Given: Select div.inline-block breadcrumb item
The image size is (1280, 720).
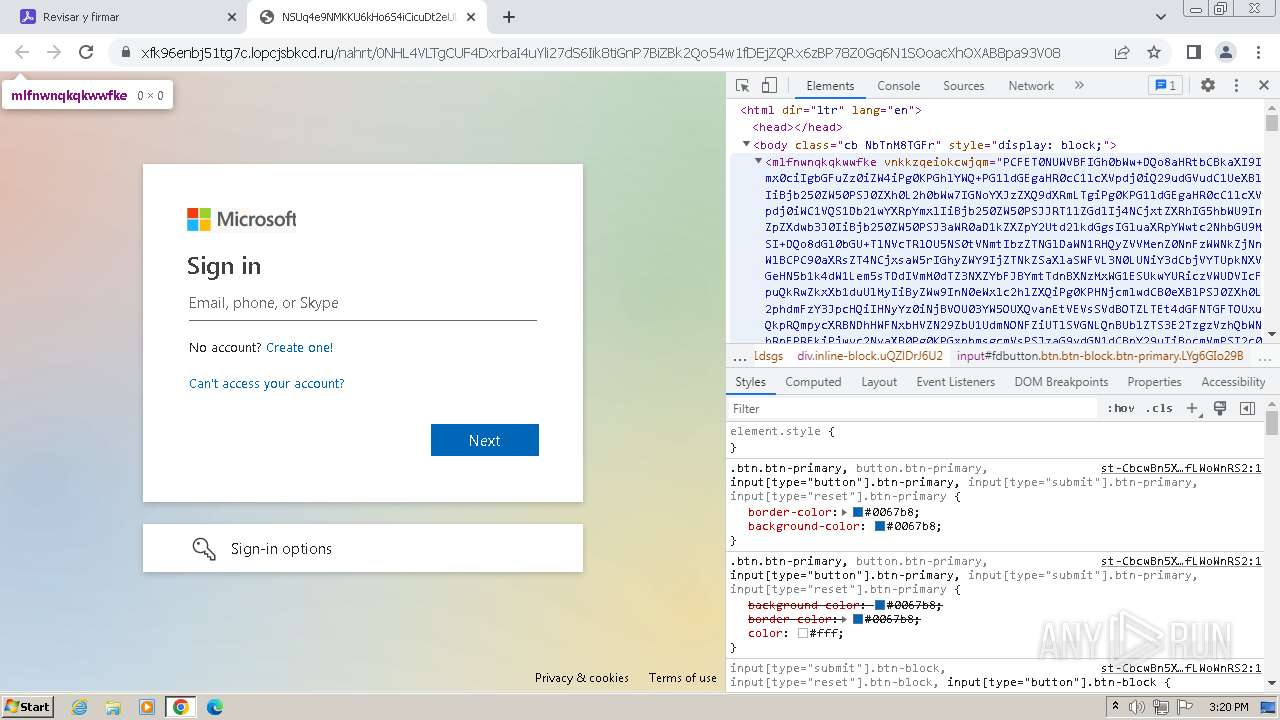Looking at the screenshot, I should click(869, 356).
